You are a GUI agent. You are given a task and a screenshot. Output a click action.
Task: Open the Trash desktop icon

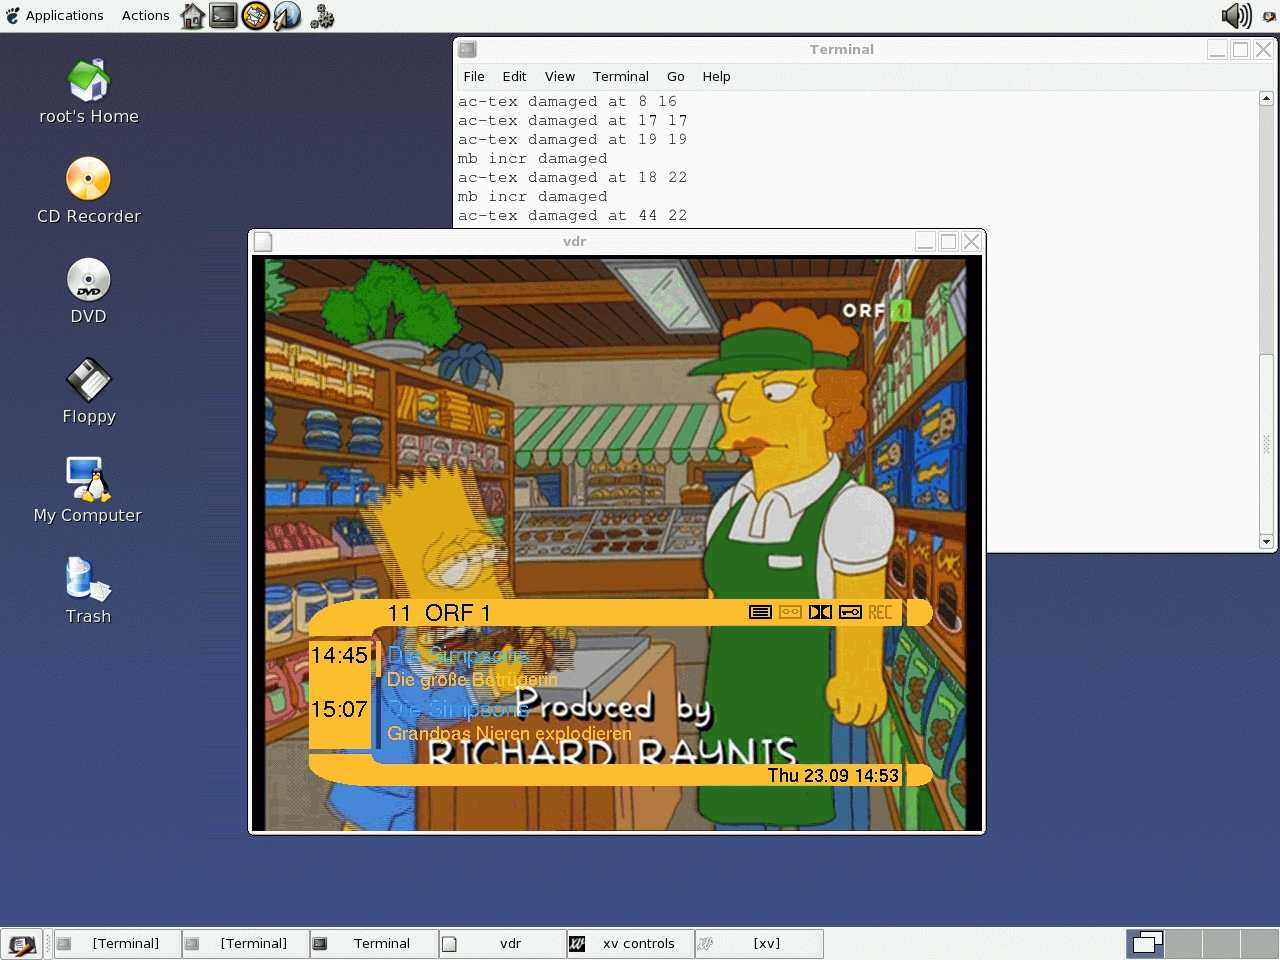click(x=88, y=580)
